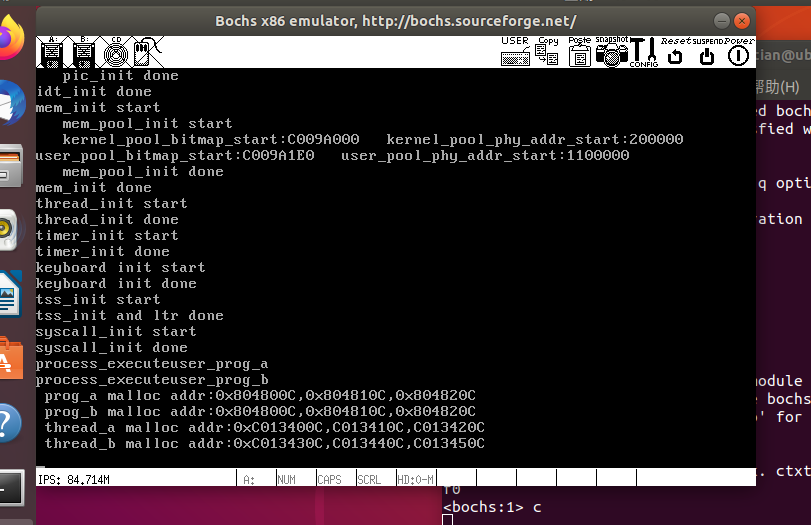Click the Paste clipboard icon
This screenshot has width=811, height=525.
[579, 52]
